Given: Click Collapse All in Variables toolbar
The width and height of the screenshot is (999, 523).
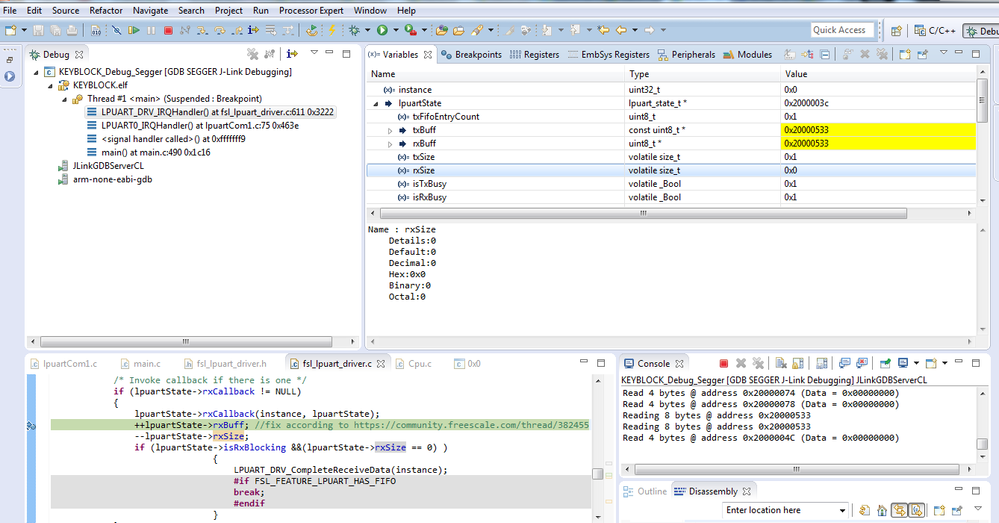Looking at the screenshot, I should pos(825,55).
